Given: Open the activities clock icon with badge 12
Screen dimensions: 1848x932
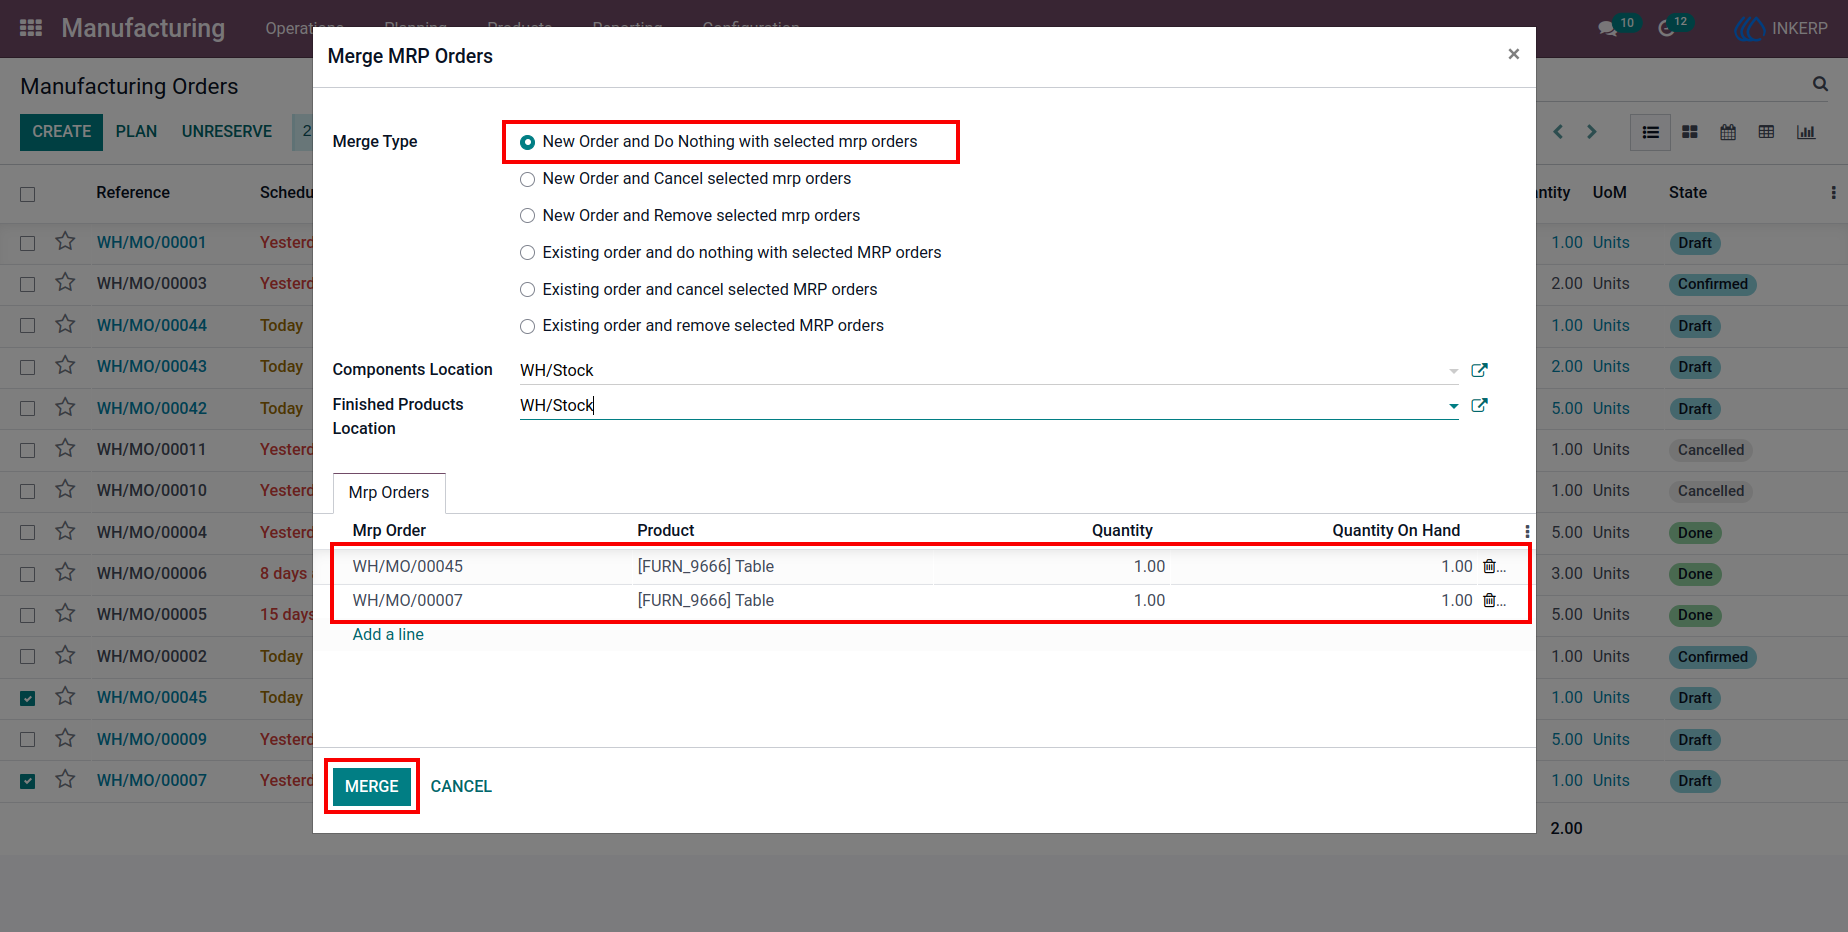Looking at the screenshot, I should point(1666,28).
